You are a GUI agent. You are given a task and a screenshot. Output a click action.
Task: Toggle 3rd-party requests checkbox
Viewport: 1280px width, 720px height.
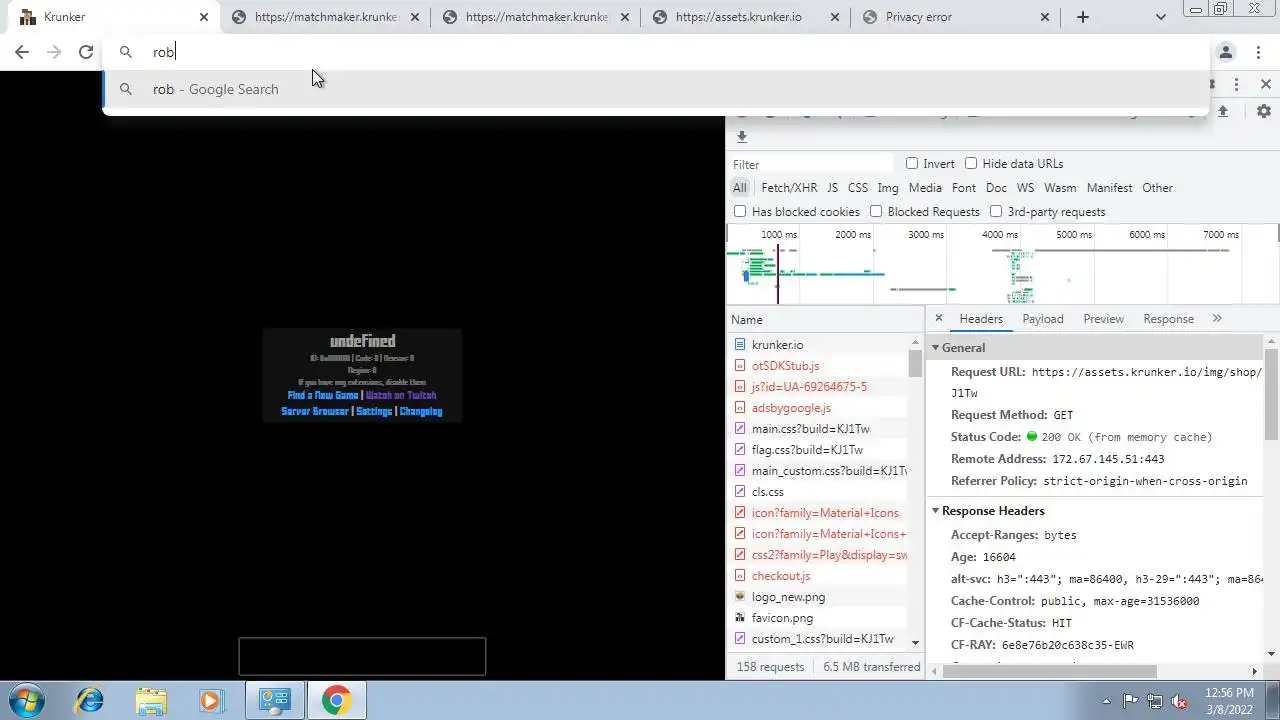996,211
